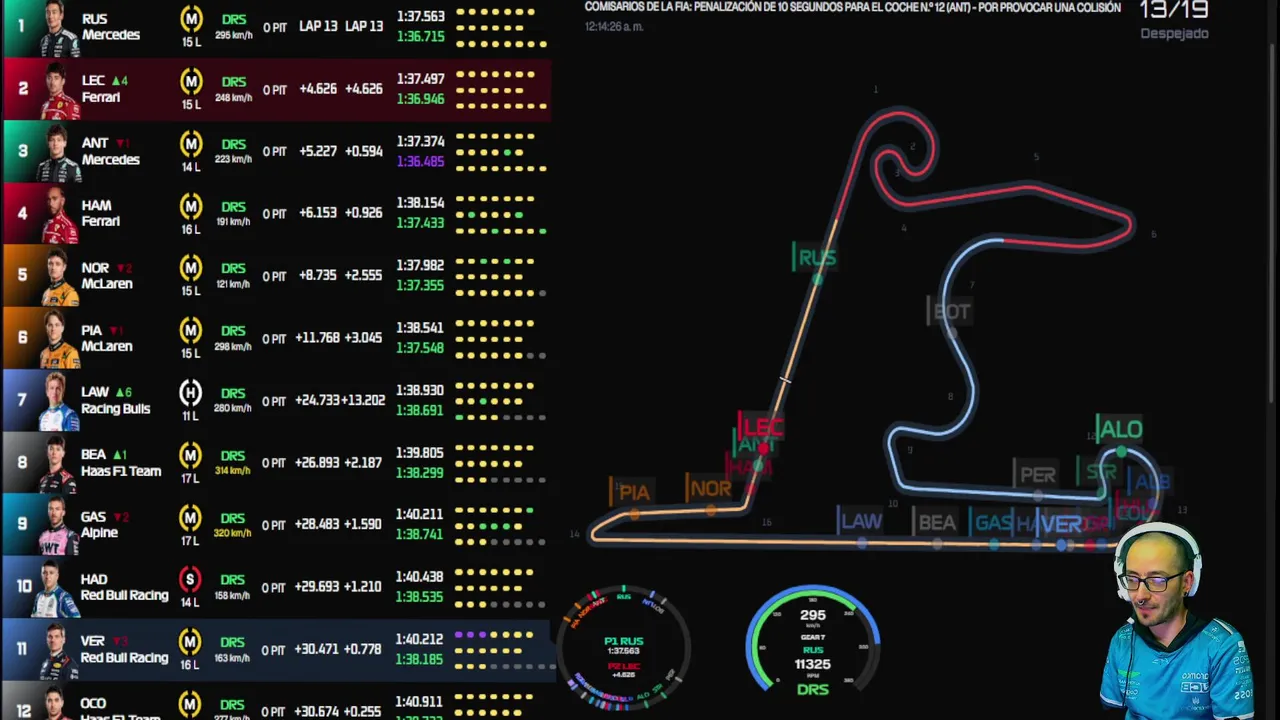Click the DRS indicator in the VER row
Viewport: 1280px width, 720px height.
pyautogui.click(x=233, y=642)
